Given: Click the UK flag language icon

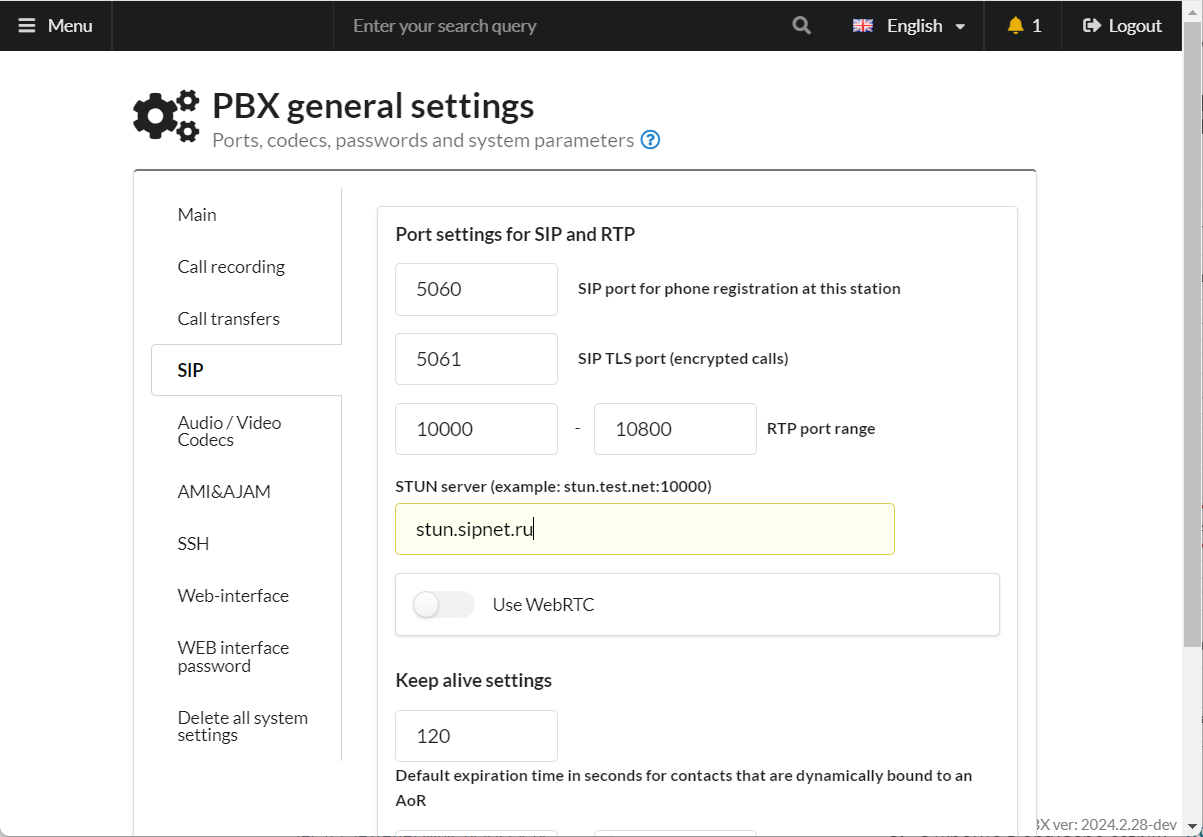Looking at the screenshot, I should click(x=862, y=26).
